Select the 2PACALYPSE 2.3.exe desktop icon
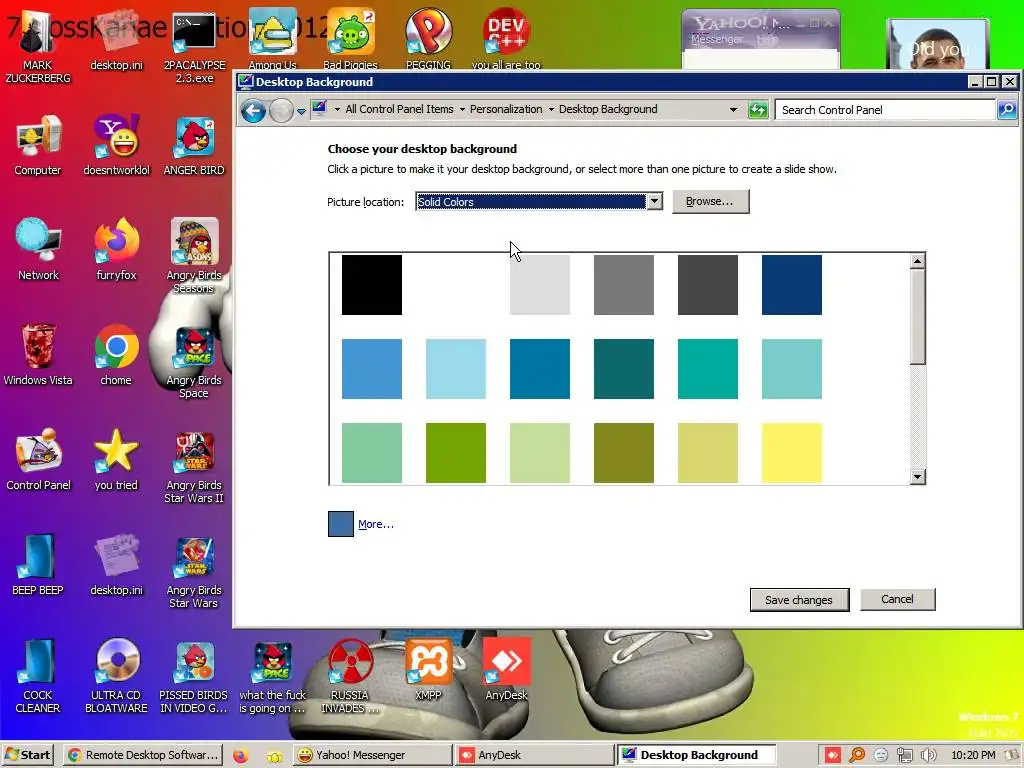Image resolution: width=1024 pixels, height=768 pixels. point(194,46)
